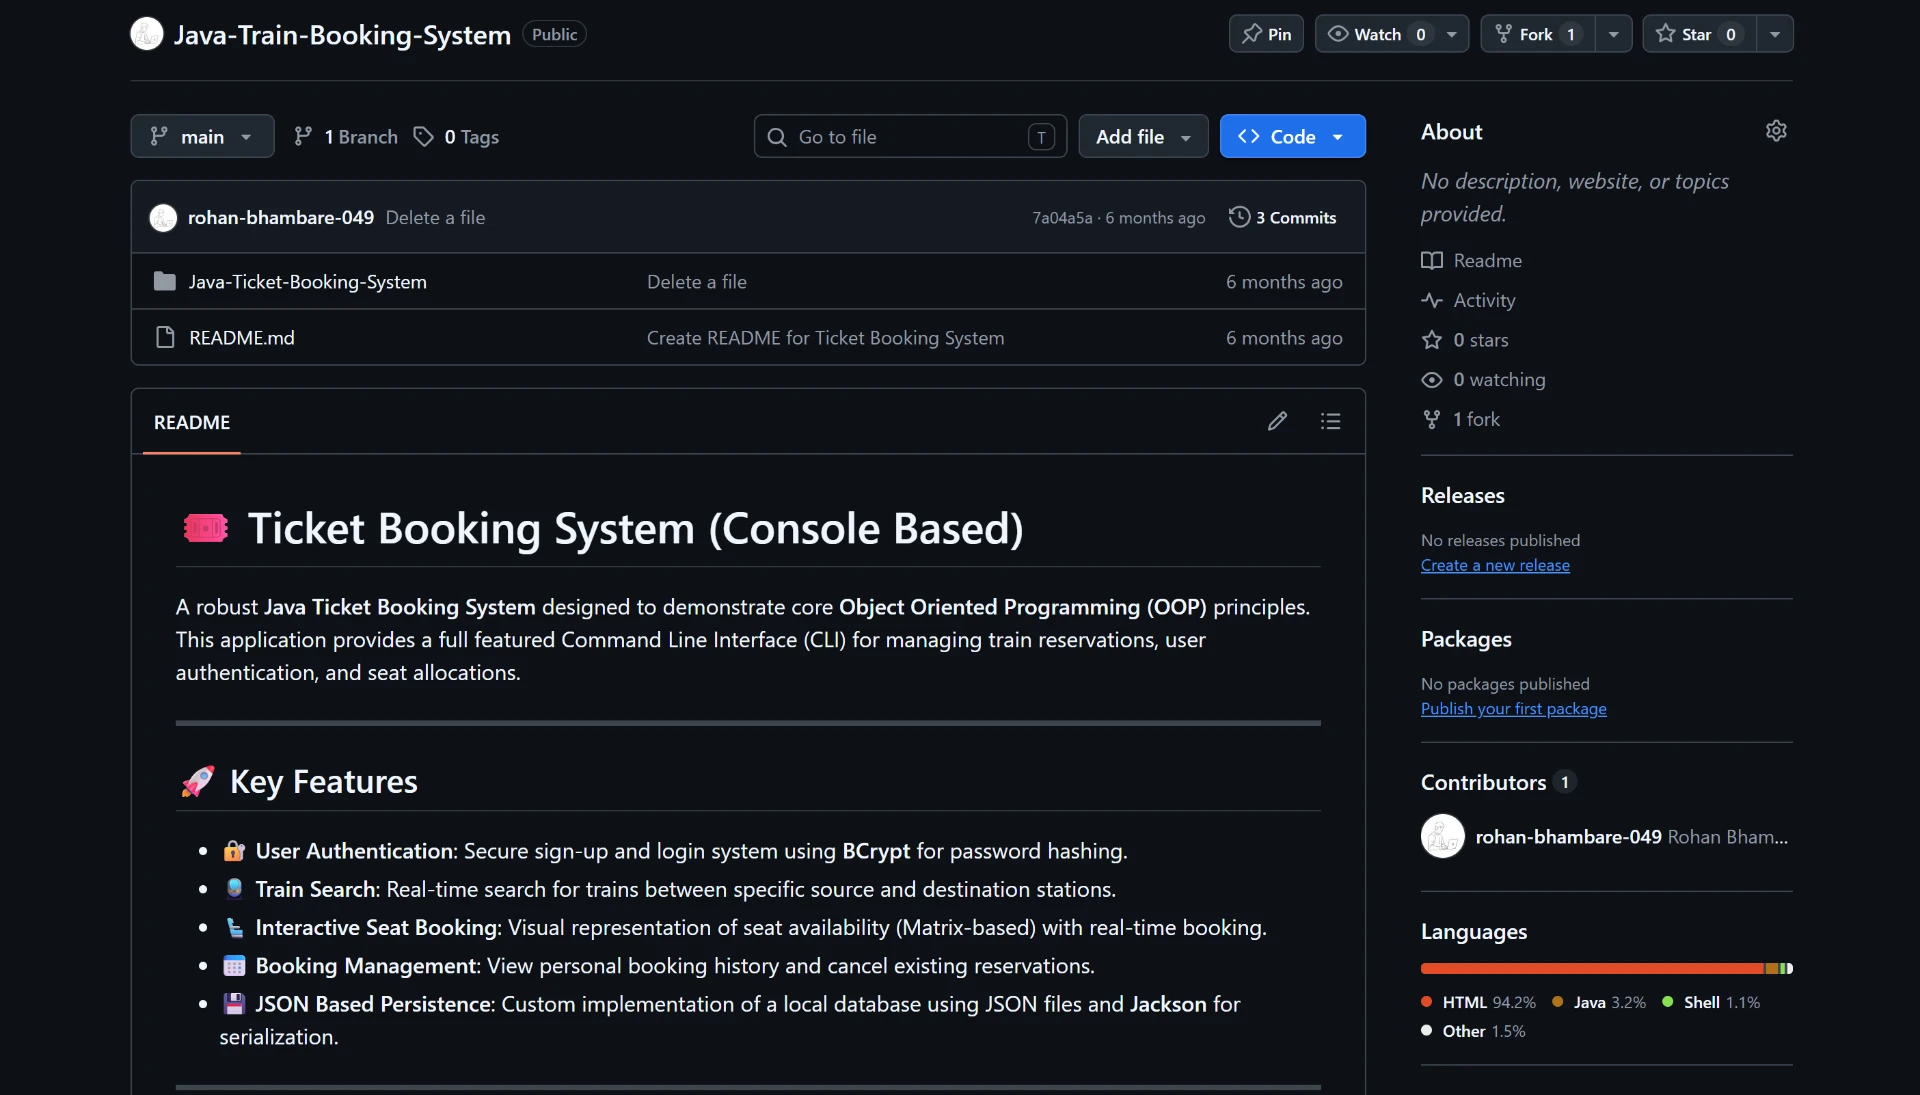Click the history clock icon by 3 Commits
Image resolution: width=1920 pixels, height=1095 pixels.
point(1239,217)
